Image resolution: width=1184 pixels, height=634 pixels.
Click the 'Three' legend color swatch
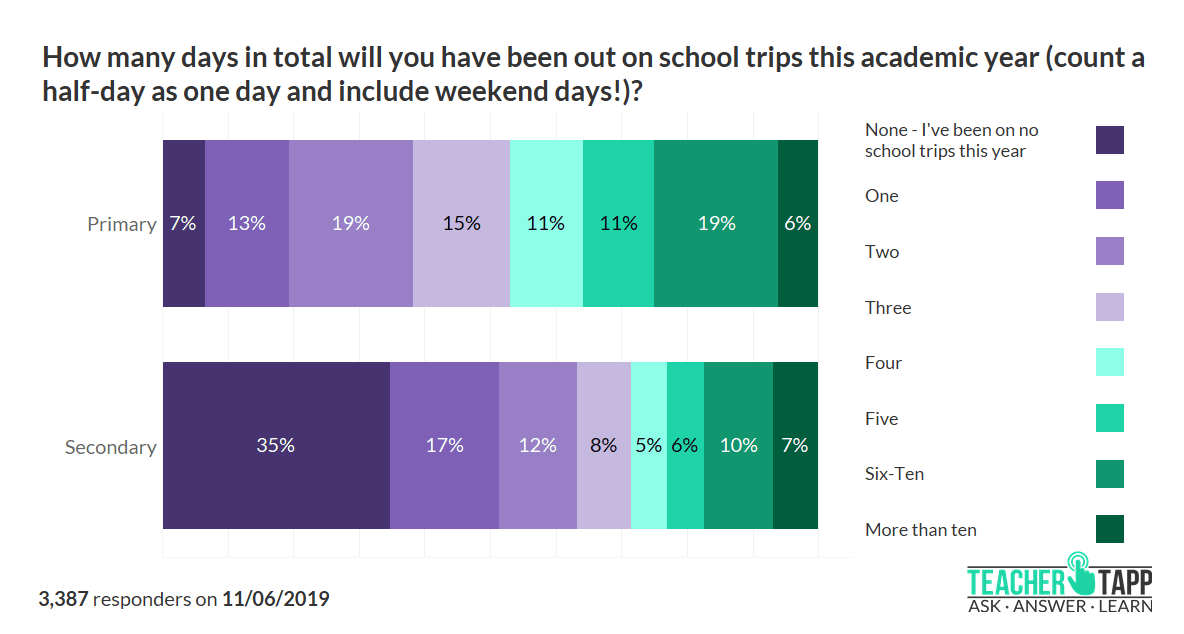coord(1110,307)
